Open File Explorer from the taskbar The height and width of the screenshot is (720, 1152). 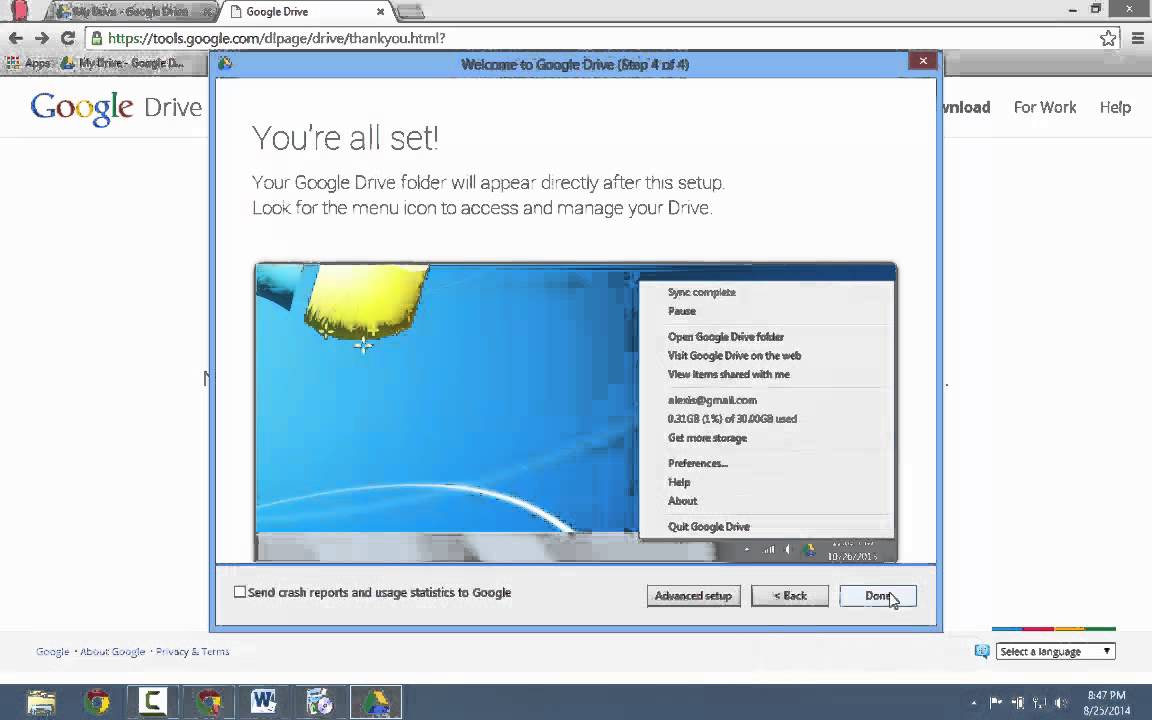click(41, 702)
